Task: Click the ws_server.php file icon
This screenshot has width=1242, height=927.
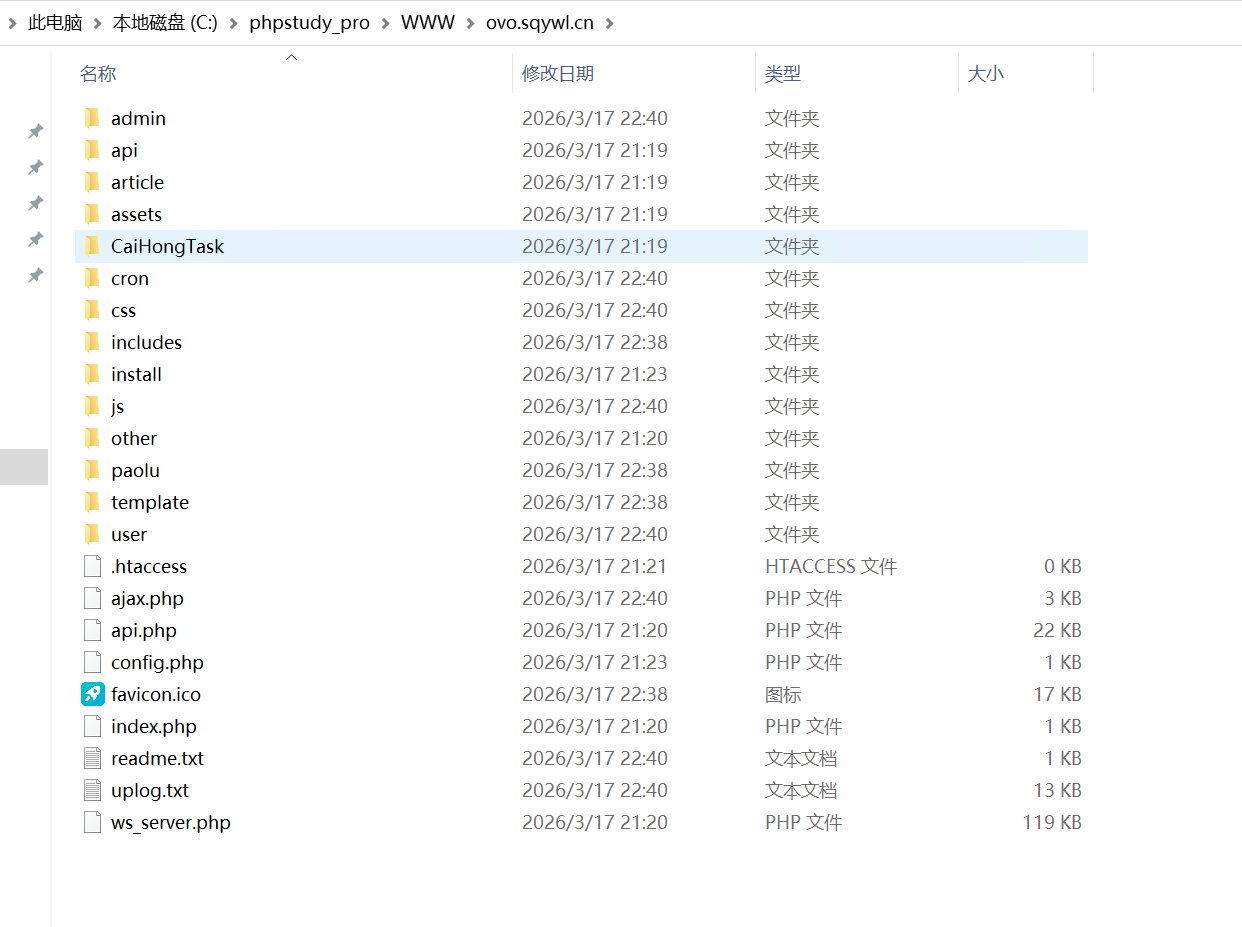Action: click(92, 822)
